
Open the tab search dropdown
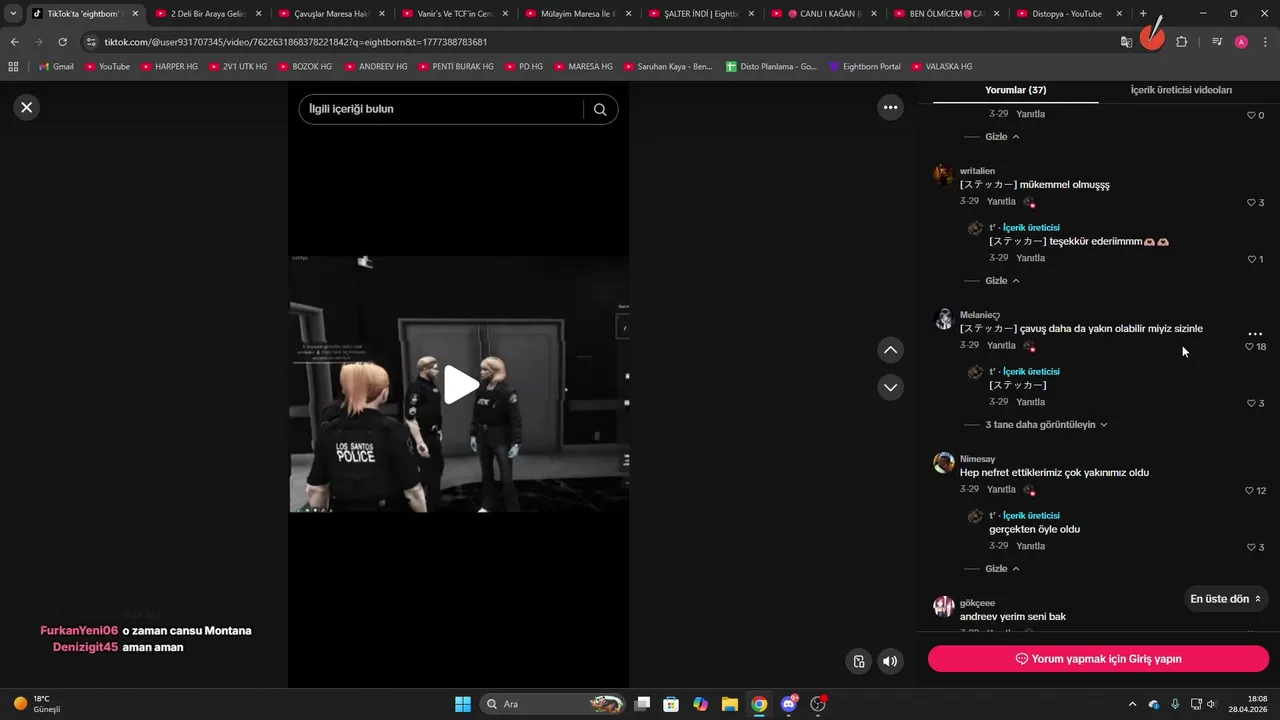(13, 14)
